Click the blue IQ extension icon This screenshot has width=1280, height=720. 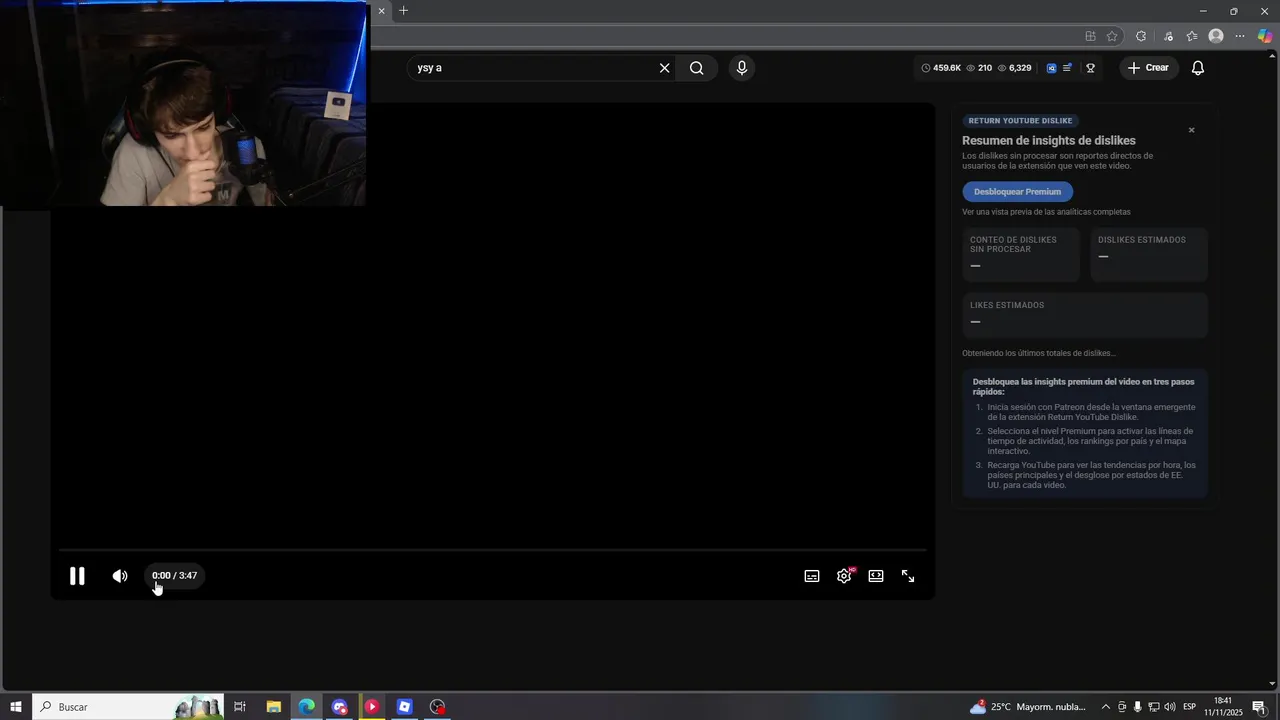click(x=1051, y=68)
